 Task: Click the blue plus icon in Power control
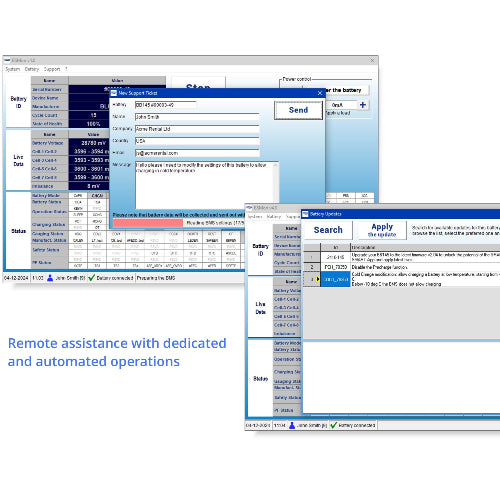363,105
